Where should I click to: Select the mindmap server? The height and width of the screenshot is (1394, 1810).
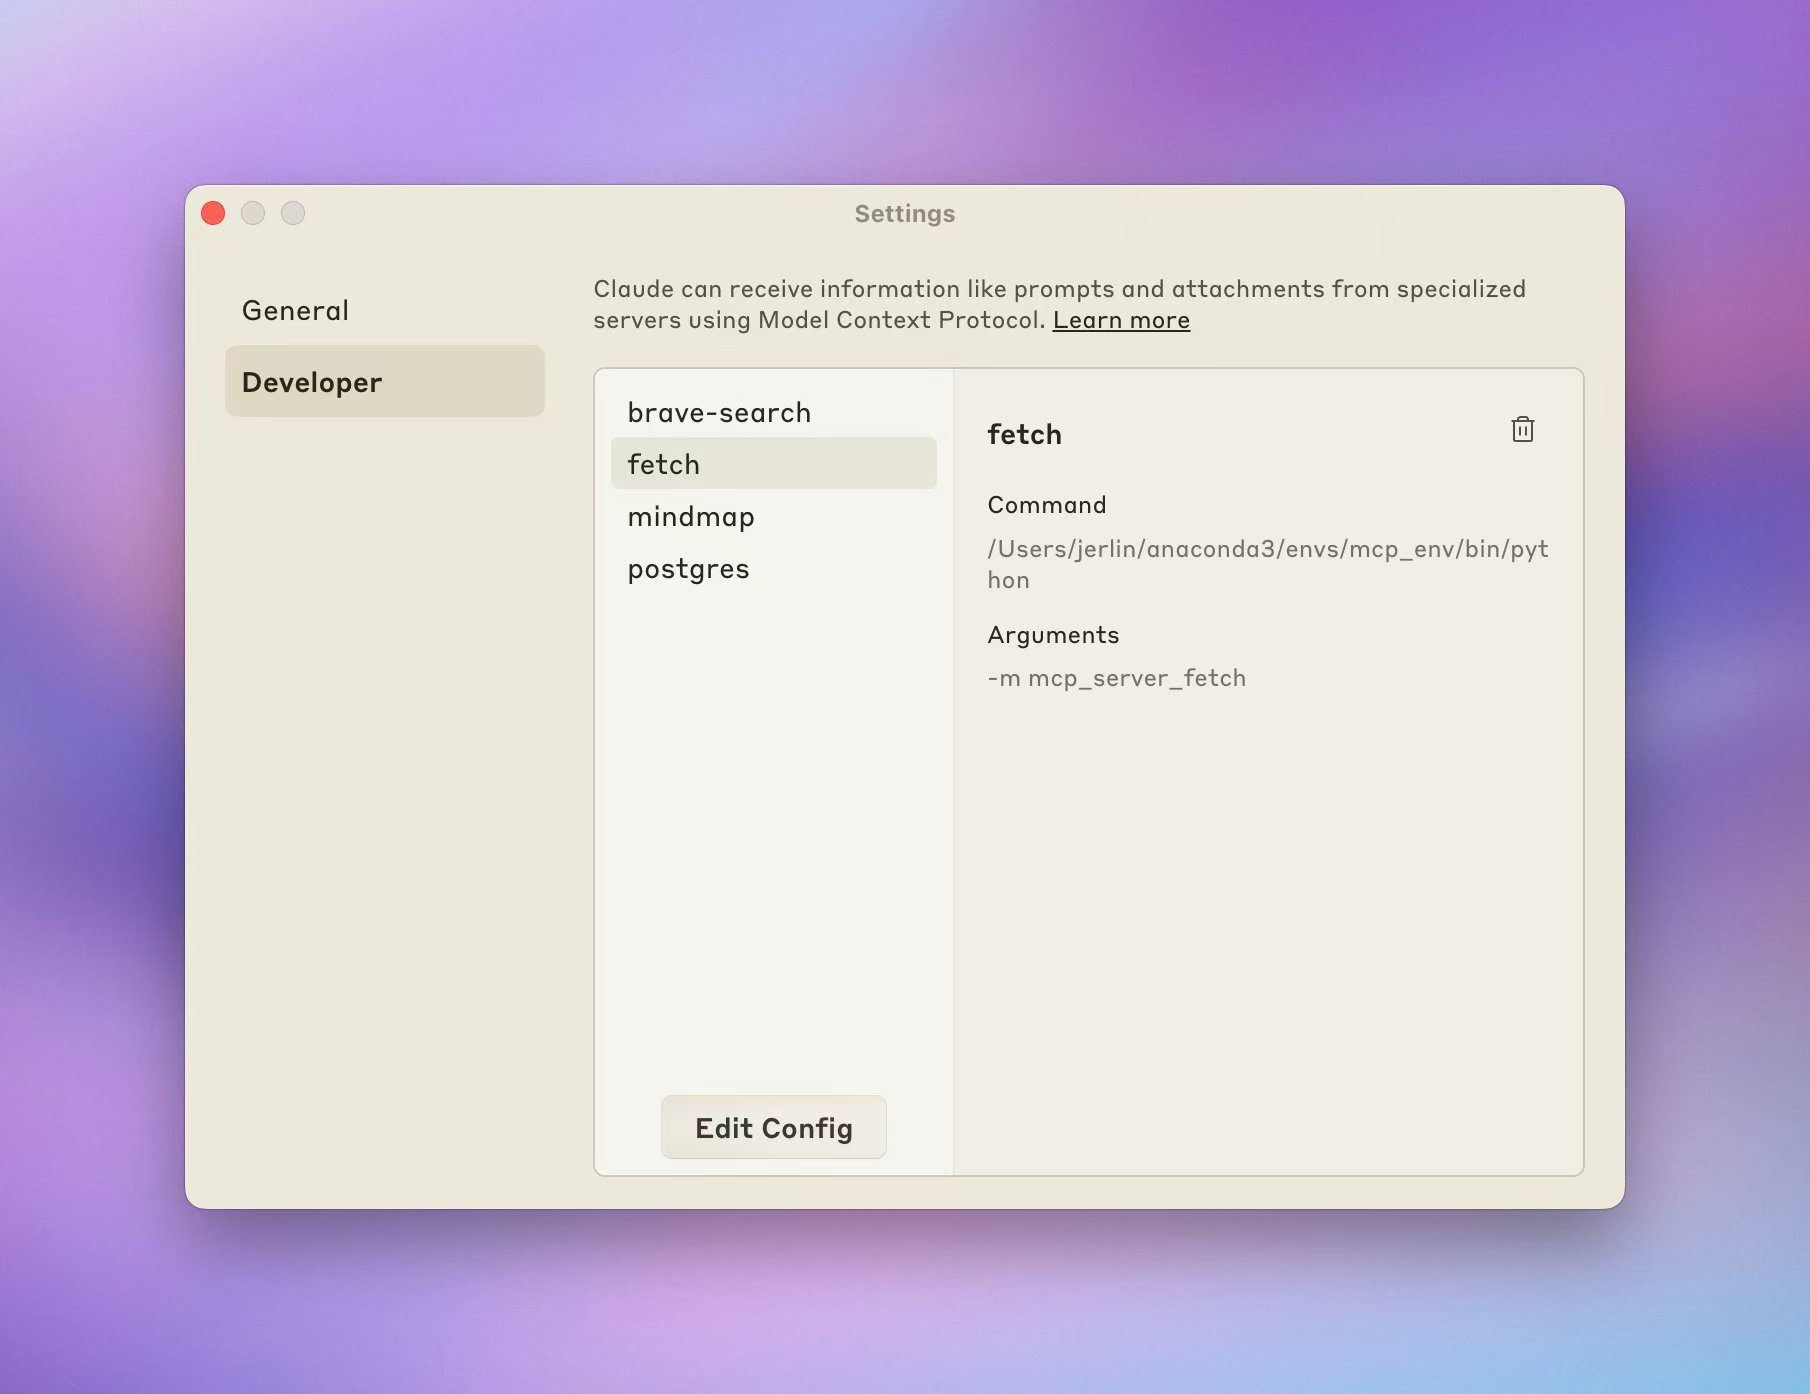[x=691, y=517]
